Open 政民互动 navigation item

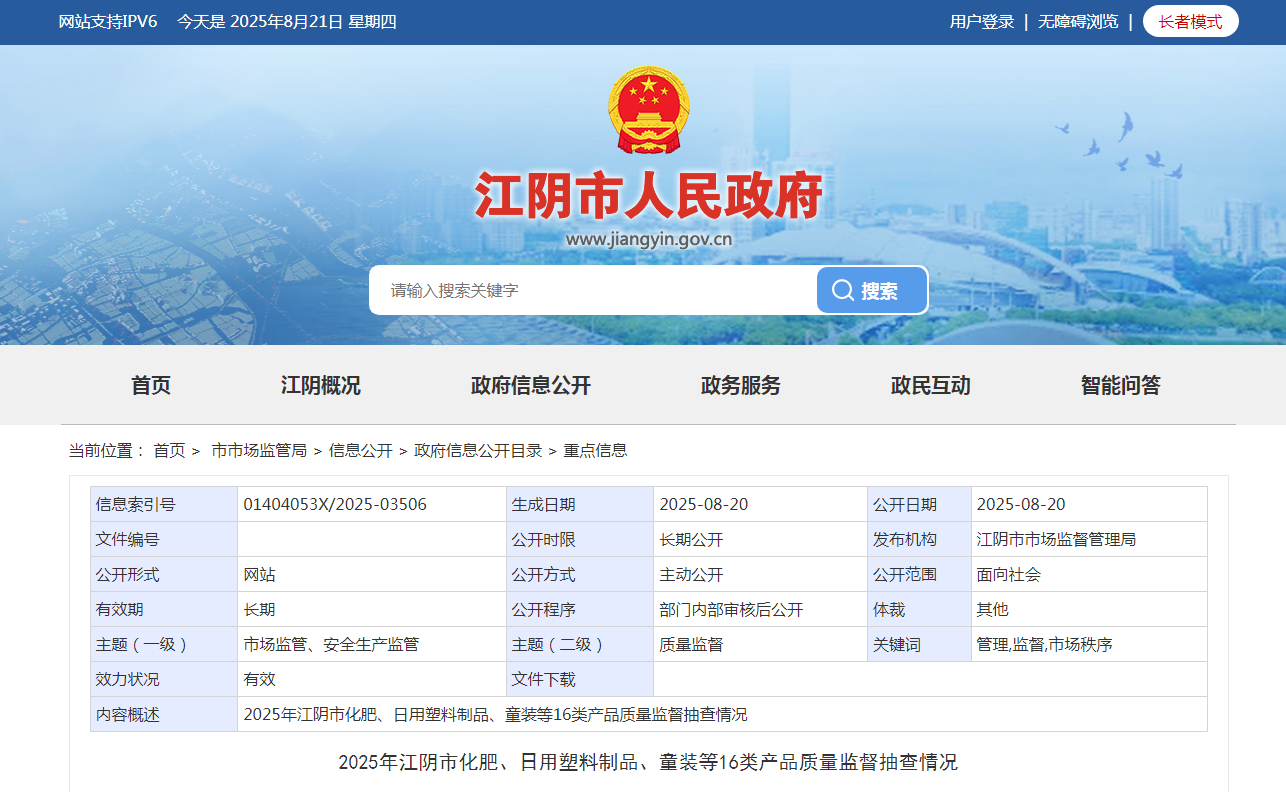[x=931, y=385]
